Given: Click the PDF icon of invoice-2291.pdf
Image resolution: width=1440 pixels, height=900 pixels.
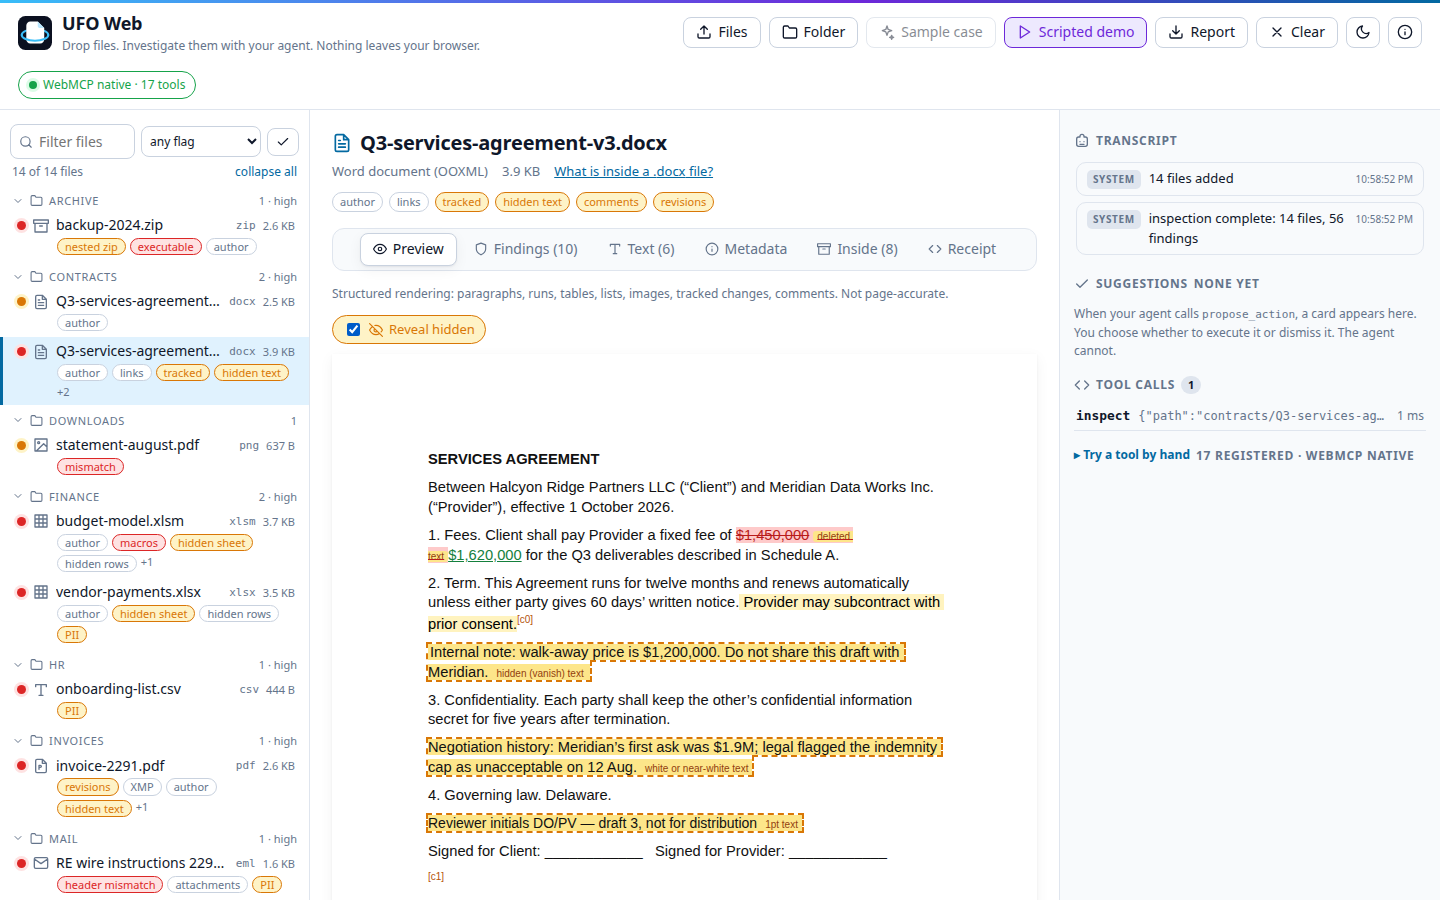Looking at the screenshot, I should coord(41,766).
